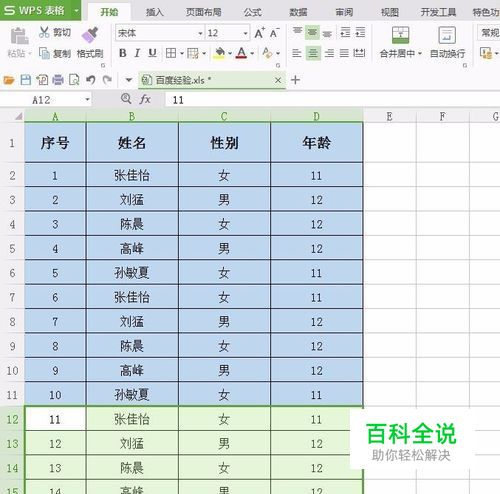Click header cell 年龄
The height and width of the screenshot is (494, 500).
point(316,143)
